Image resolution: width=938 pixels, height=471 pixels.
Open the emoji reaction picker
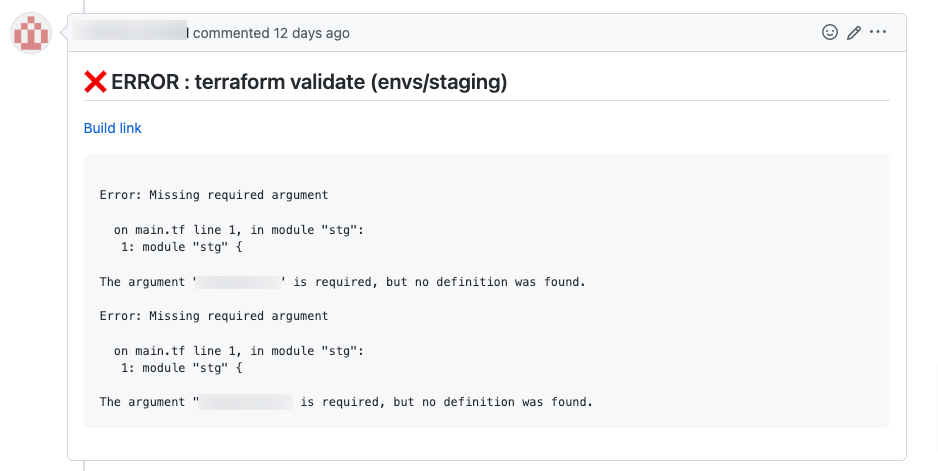[829, 32]
